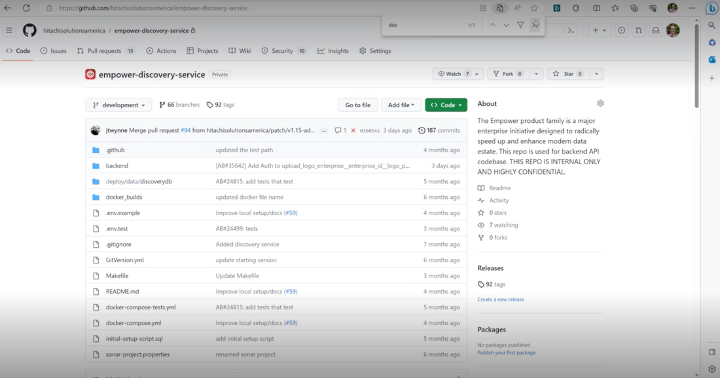Viewport: 720px width, 378px height.
Task: Open the Read aloud icon in address bar
Action: pos(517,8)
